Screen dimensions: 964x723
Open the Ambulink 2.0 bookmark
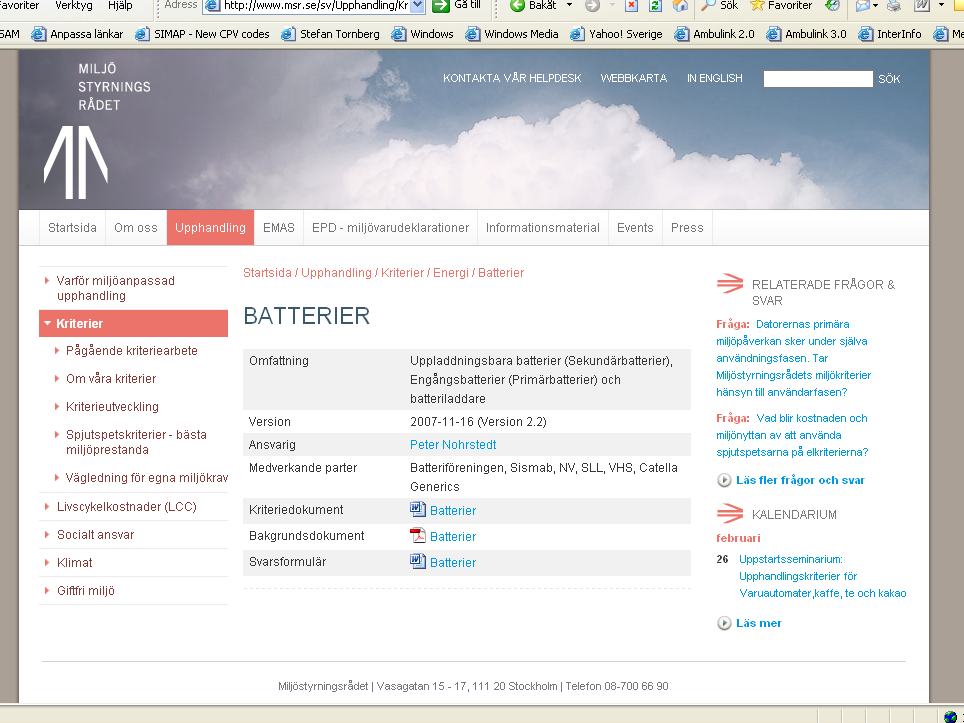pos(714,34)
